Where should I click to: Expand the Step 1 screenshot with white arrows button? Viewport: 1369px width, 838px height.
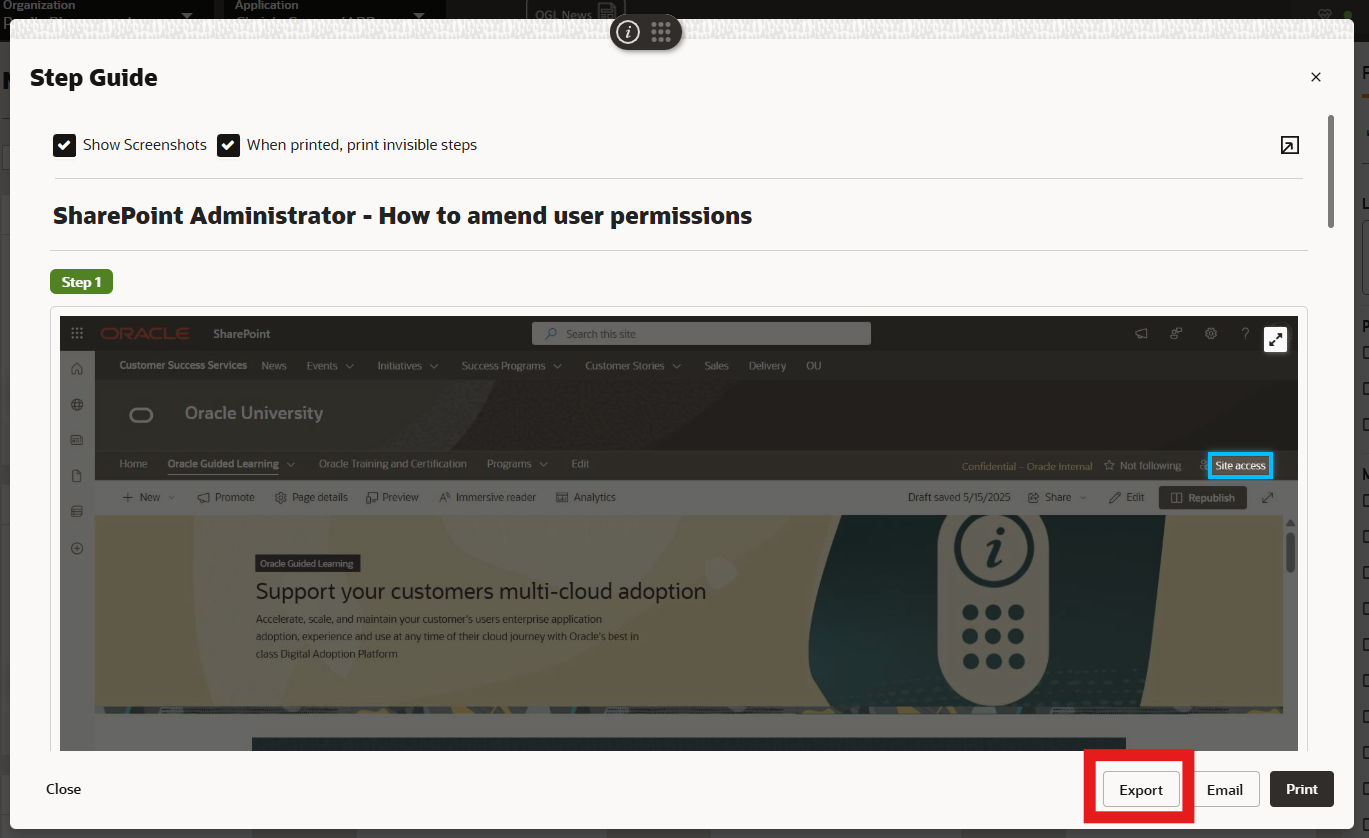point(1275,340)
